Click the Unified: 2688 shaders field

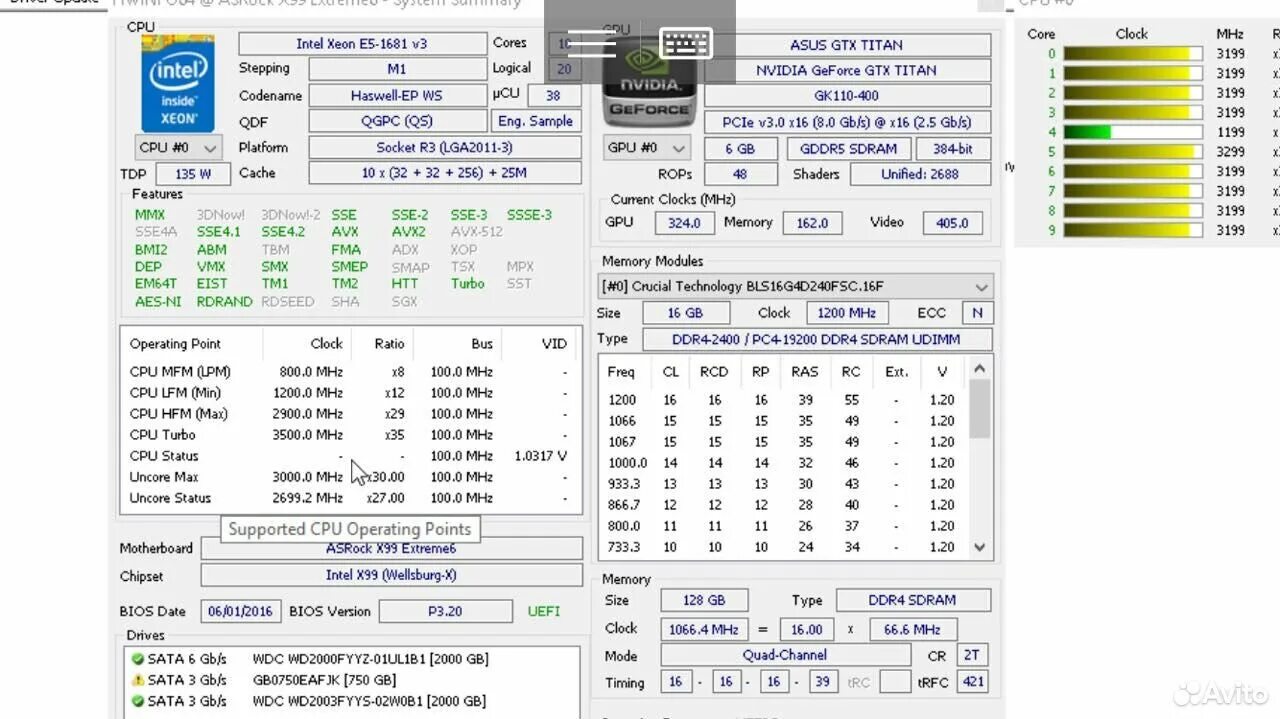[x=920, y=174]
